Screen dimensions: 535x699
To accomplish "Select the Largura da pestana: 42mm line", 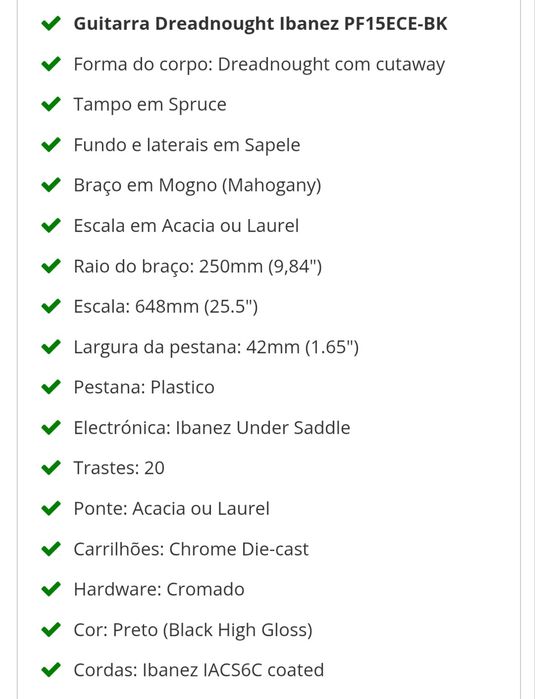I will point(216,347).
